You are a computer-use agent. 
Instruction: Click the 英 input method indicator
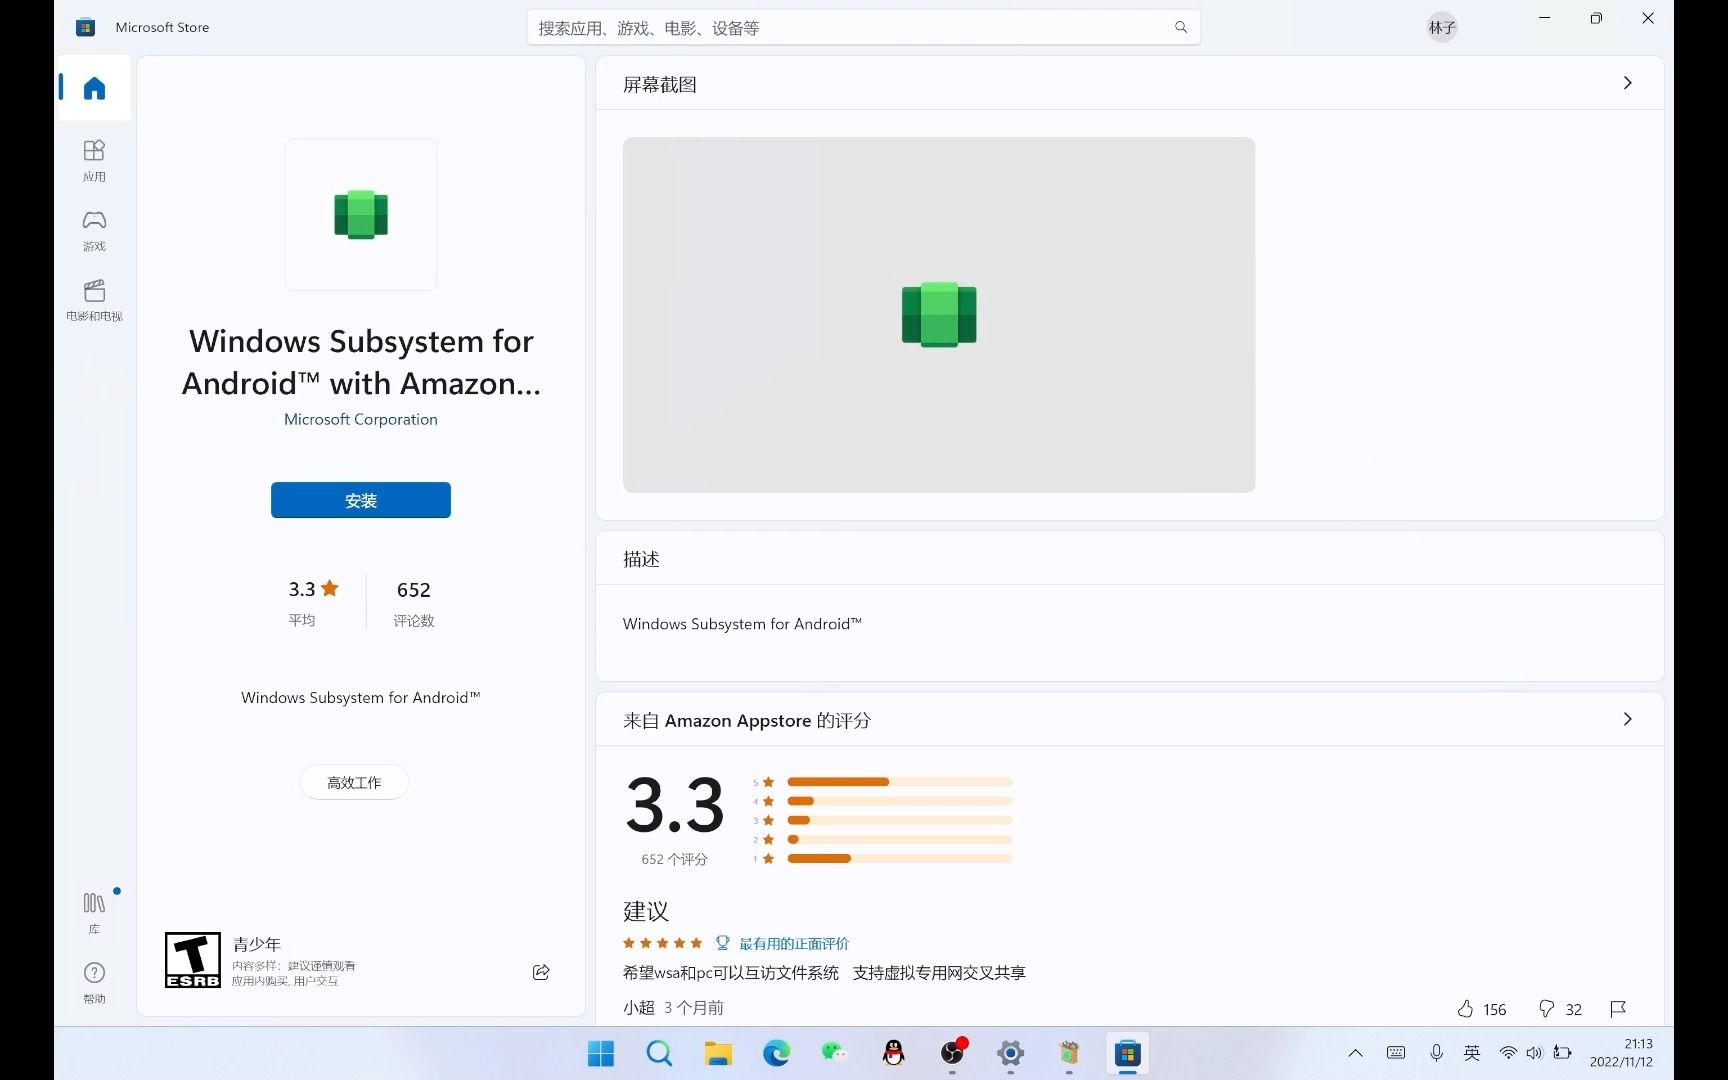tap(1472, 1052)
